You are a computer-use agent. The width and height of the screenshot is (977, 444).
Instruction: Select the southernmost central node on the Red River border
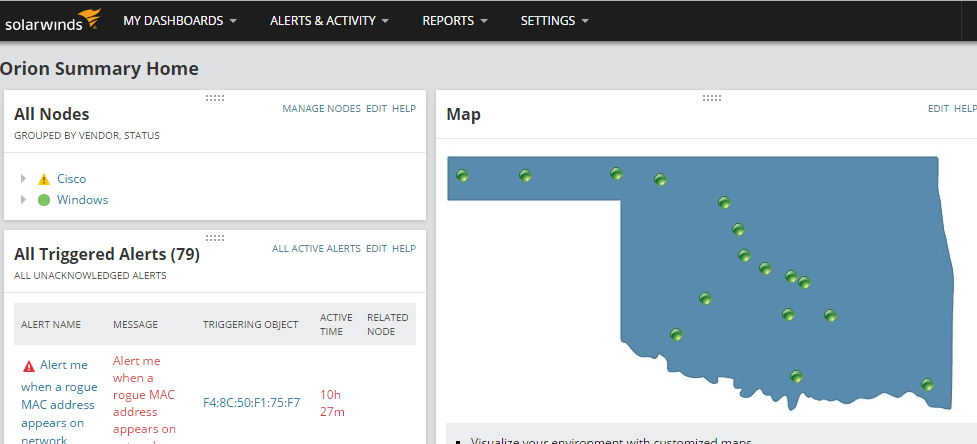(x=796, y=376)
